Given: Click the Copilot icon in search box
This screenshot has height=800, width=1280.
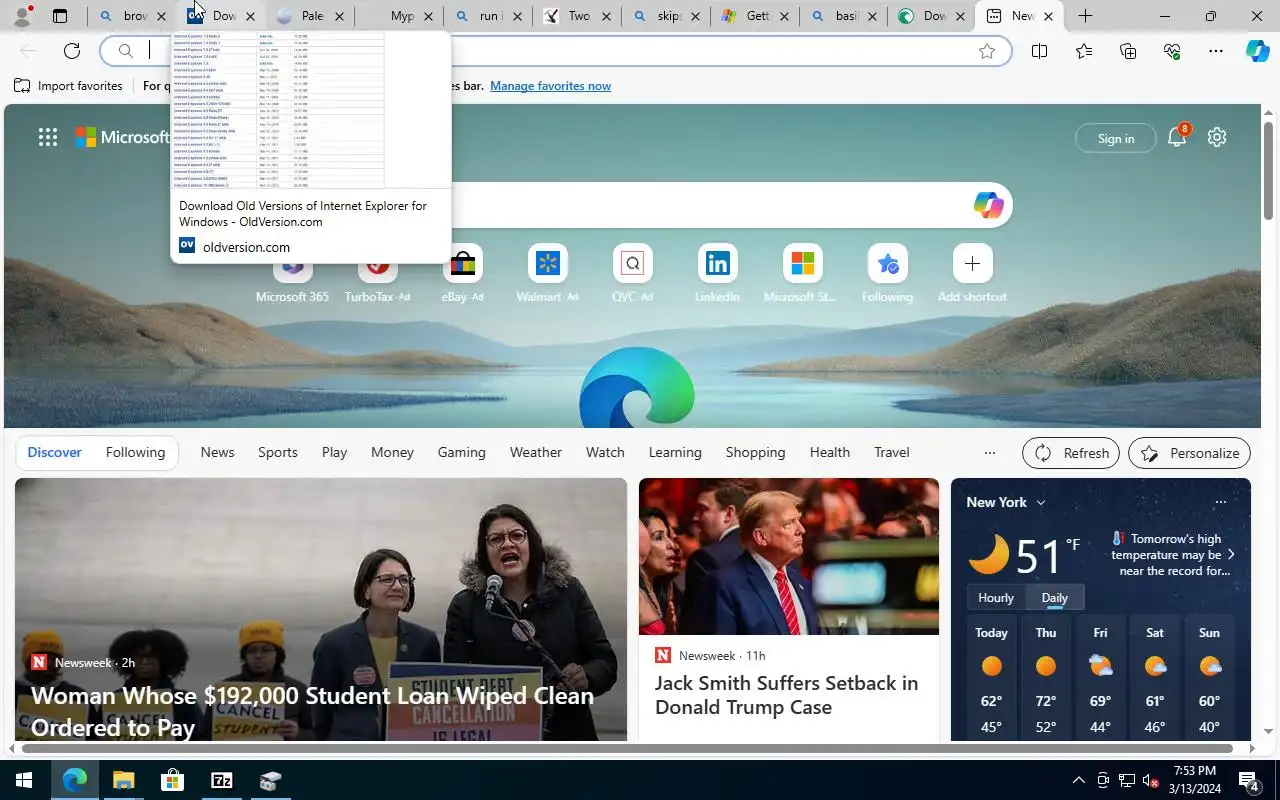Looking at the screenshot, I should [x=989, y=205].
